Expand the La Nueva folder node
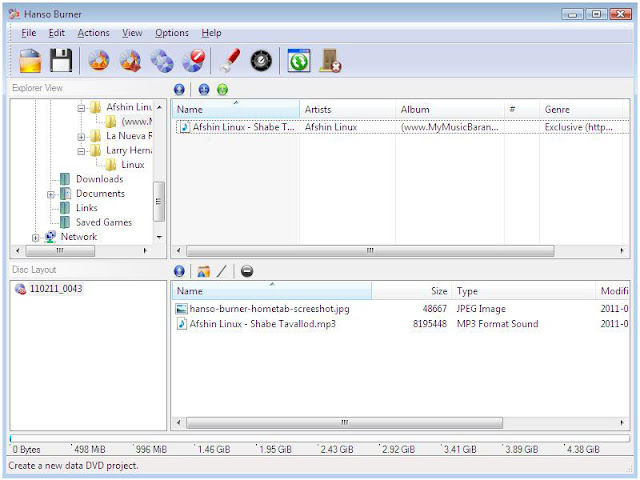Image resolution: width=640 pixels, height=480 pixels. (x=81, y=137)
